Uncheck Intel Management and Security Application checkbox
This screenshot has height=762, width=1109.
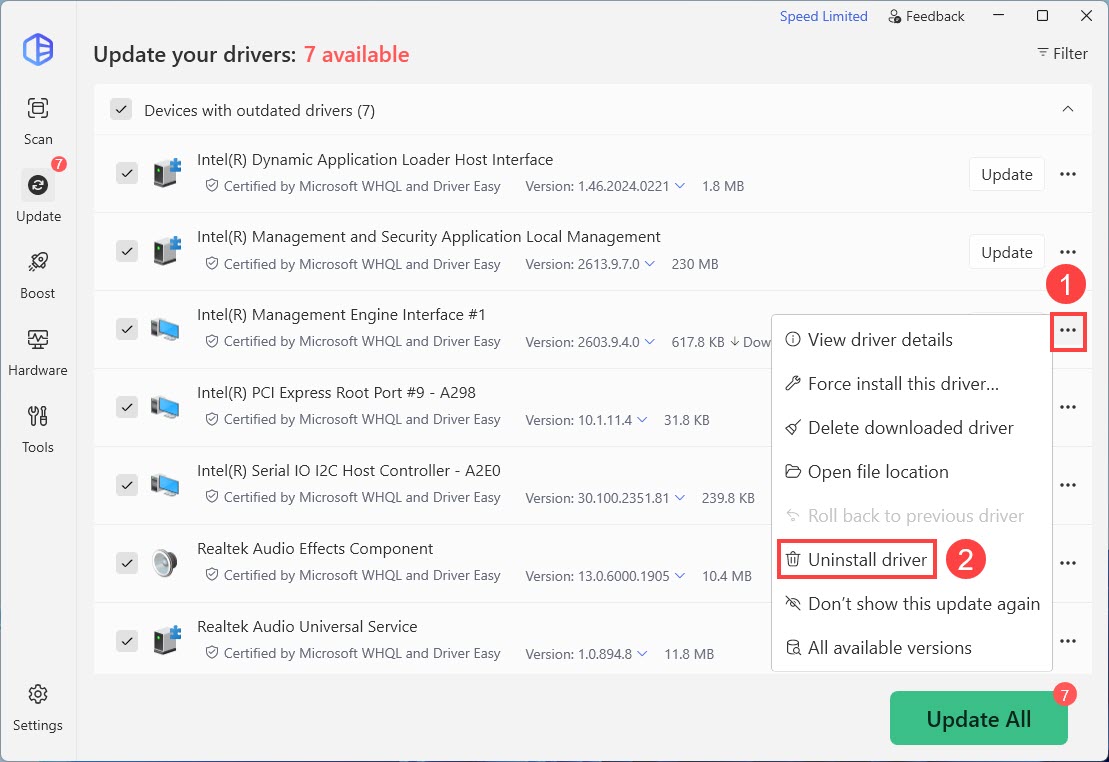127,251
